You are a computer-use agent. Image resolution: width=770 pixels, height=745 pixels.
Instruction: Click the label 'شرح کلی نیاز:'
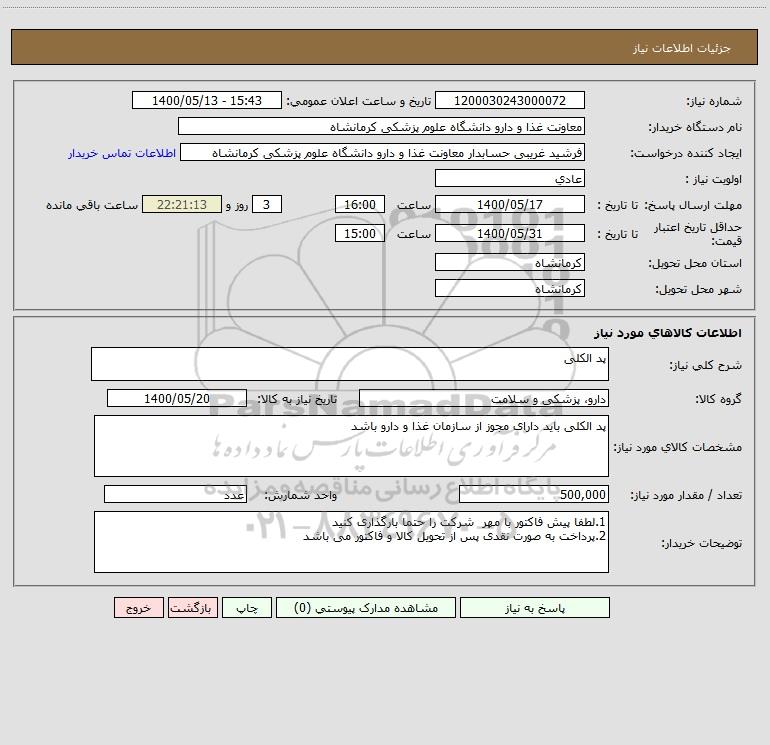point(706,365)
